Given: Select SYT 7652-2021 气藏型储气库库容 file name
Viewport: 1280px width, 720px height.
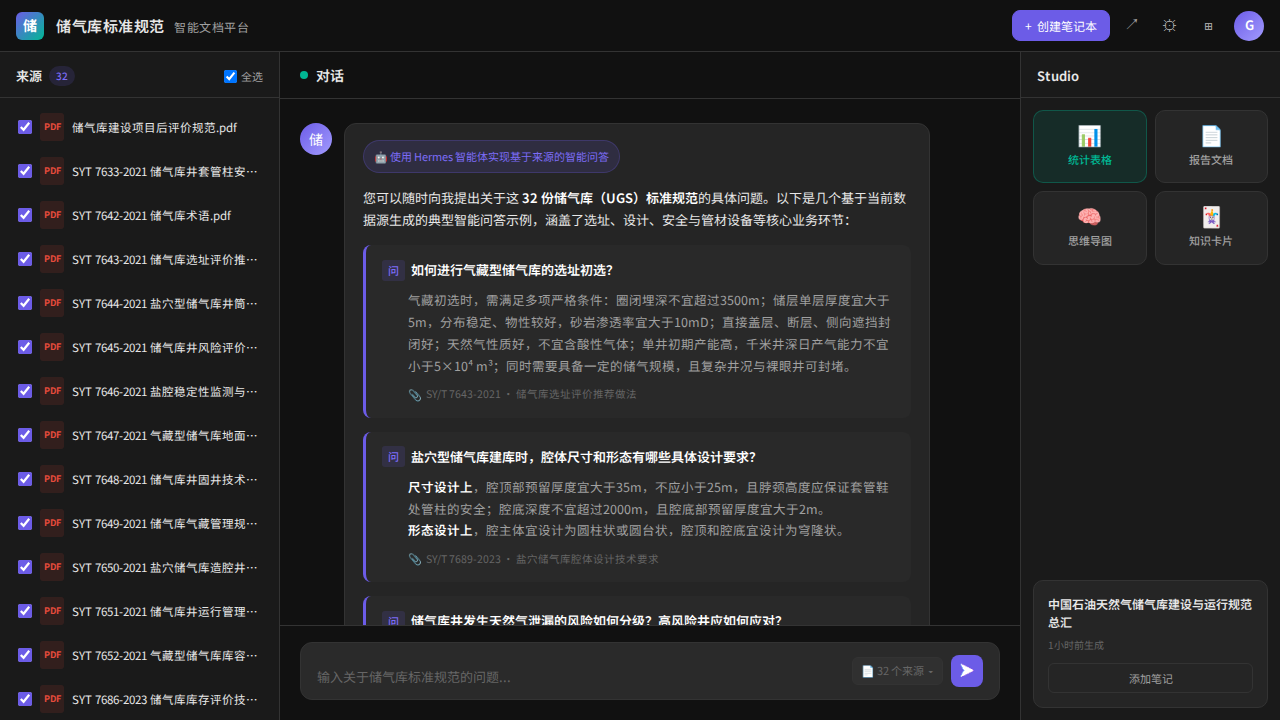Looking at the screenshot, I should coord(164,655).
